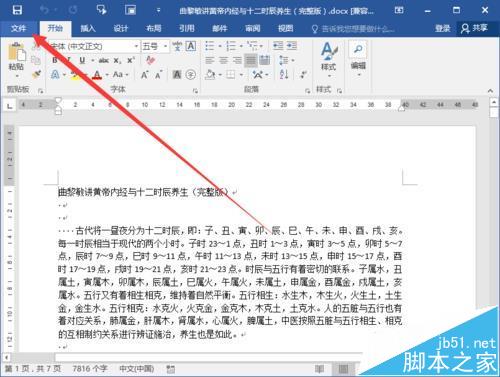
Task: Toggle Subscript formatting
Action: point(117,61)
